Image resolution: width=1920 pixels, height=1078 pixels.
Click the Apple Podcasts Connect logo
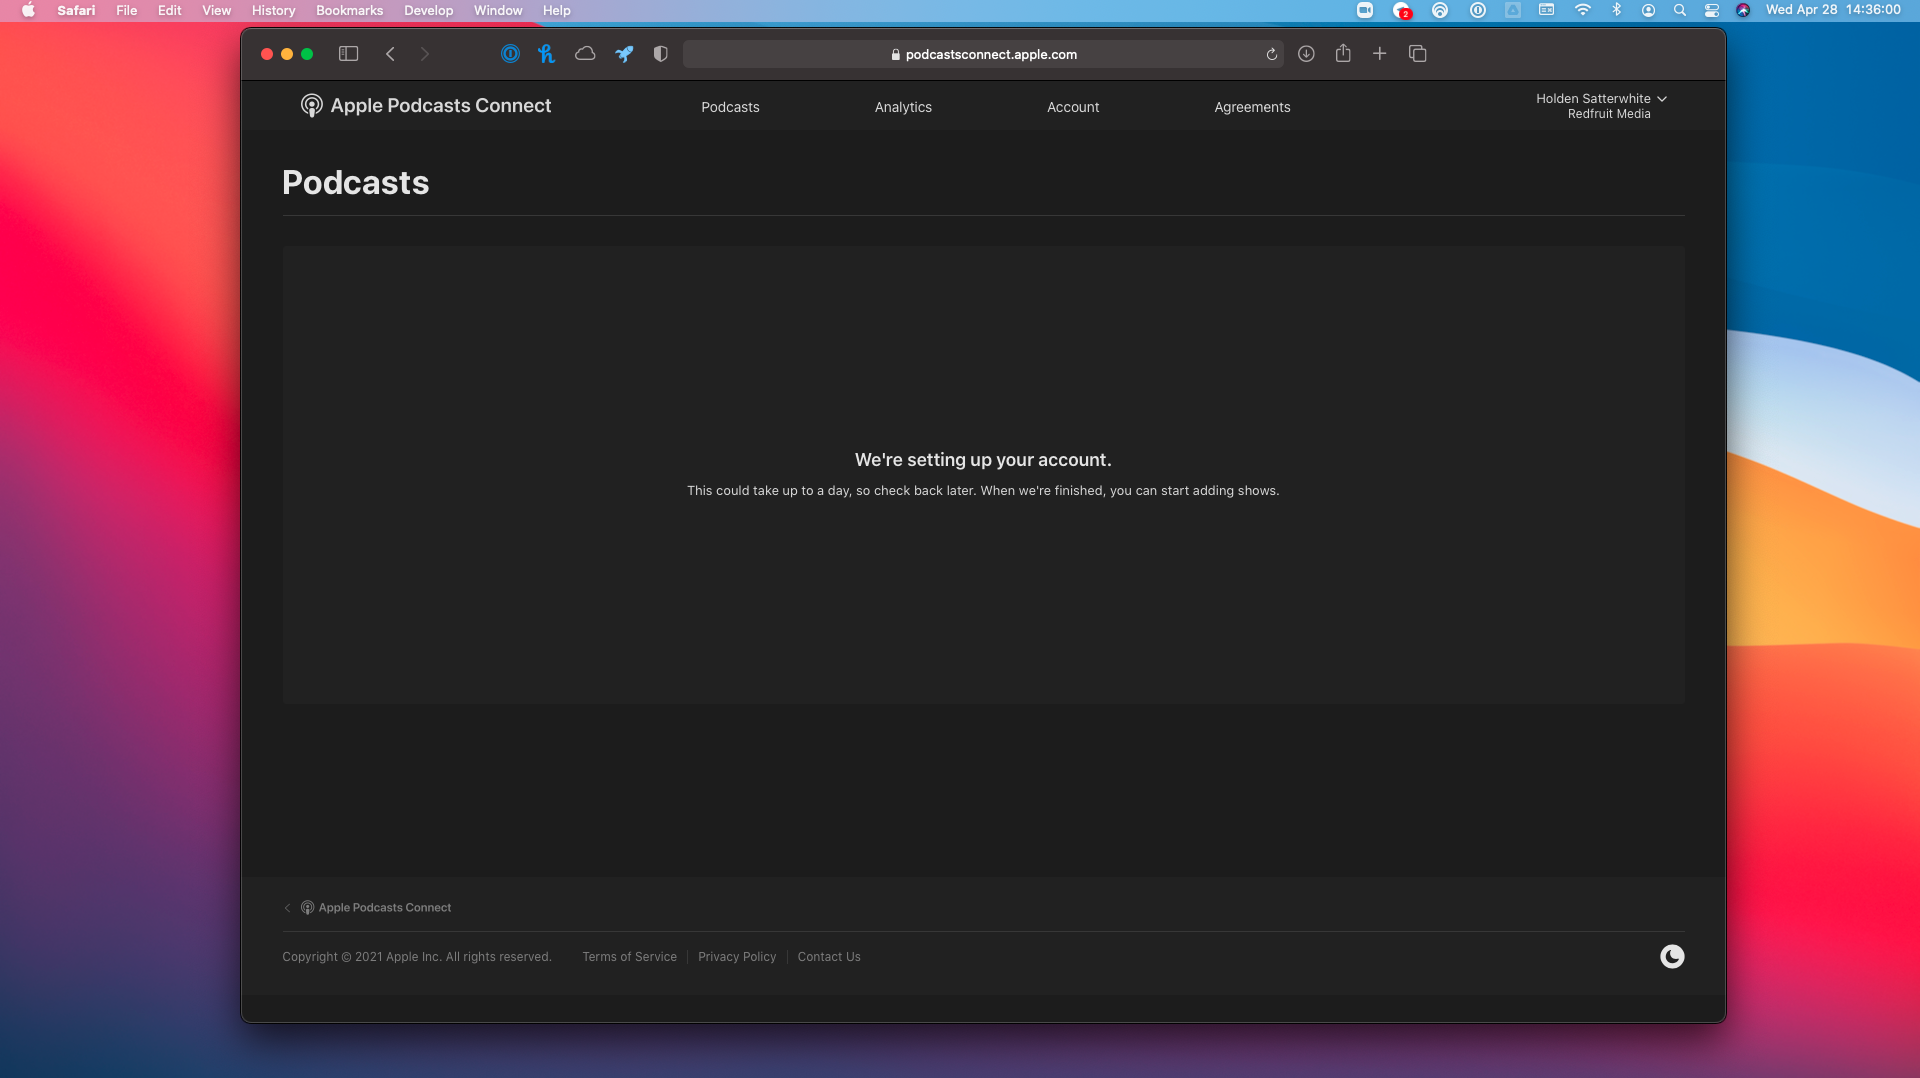[426, 106]
